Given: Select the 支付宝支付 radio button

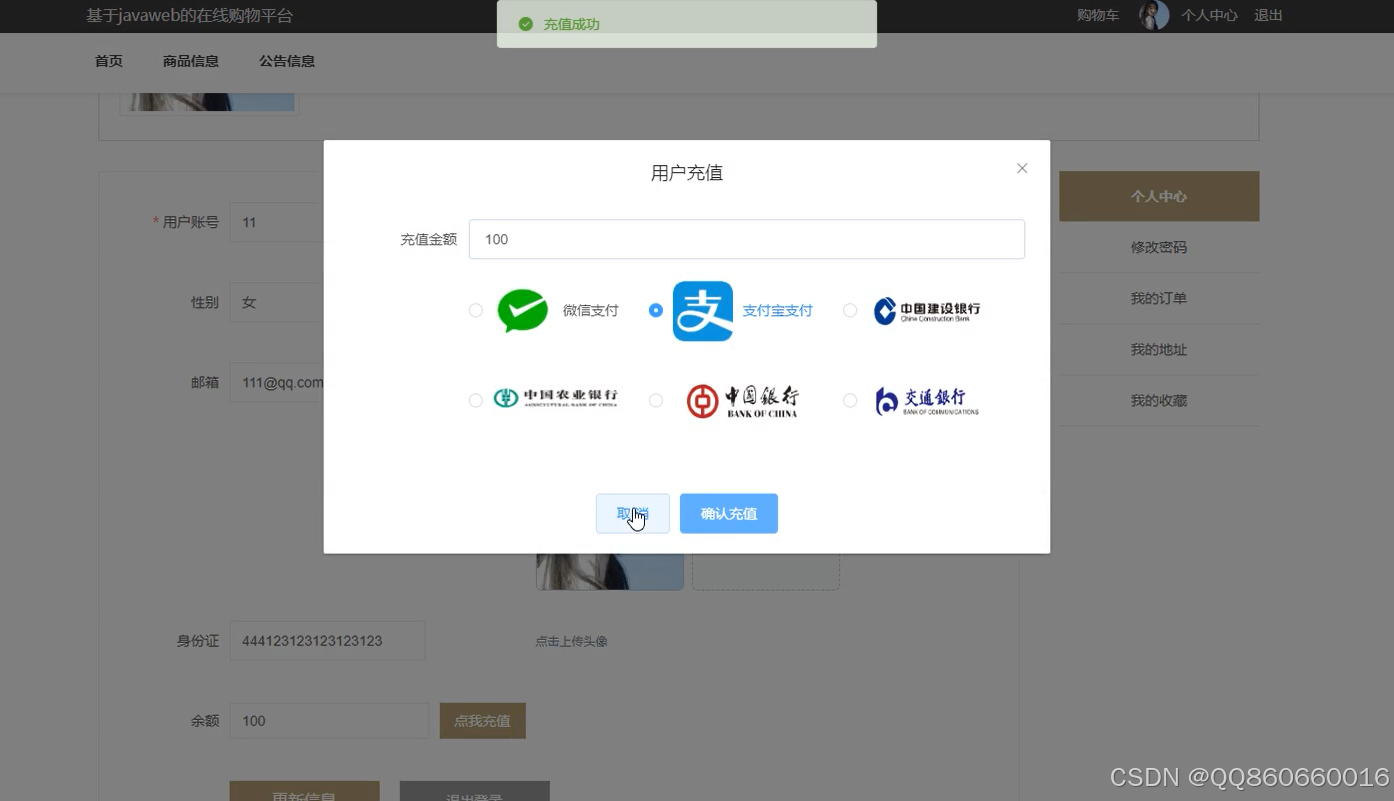Looking at the screenshot, I should pos(656,311).
